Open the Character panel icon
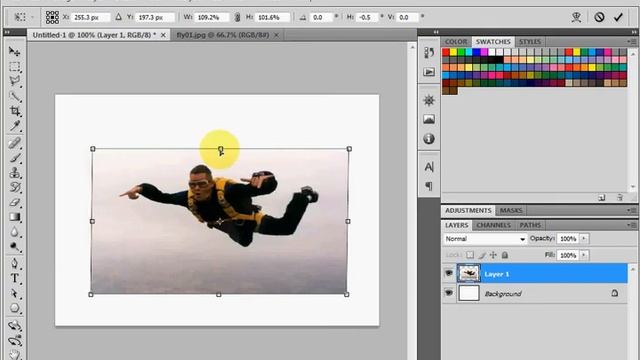The width and height of the screenshot is (640, 360). 429,167
